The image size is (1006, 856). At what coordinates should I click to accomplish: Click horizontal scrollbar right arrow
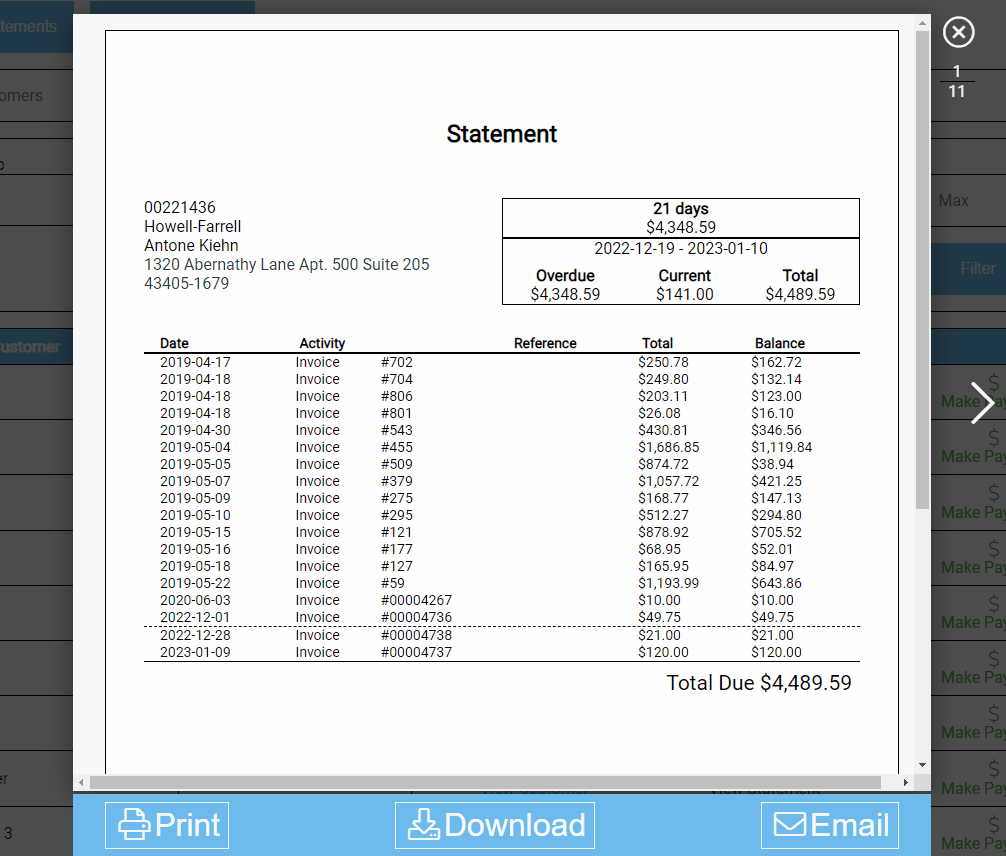[x=905, y=782]
